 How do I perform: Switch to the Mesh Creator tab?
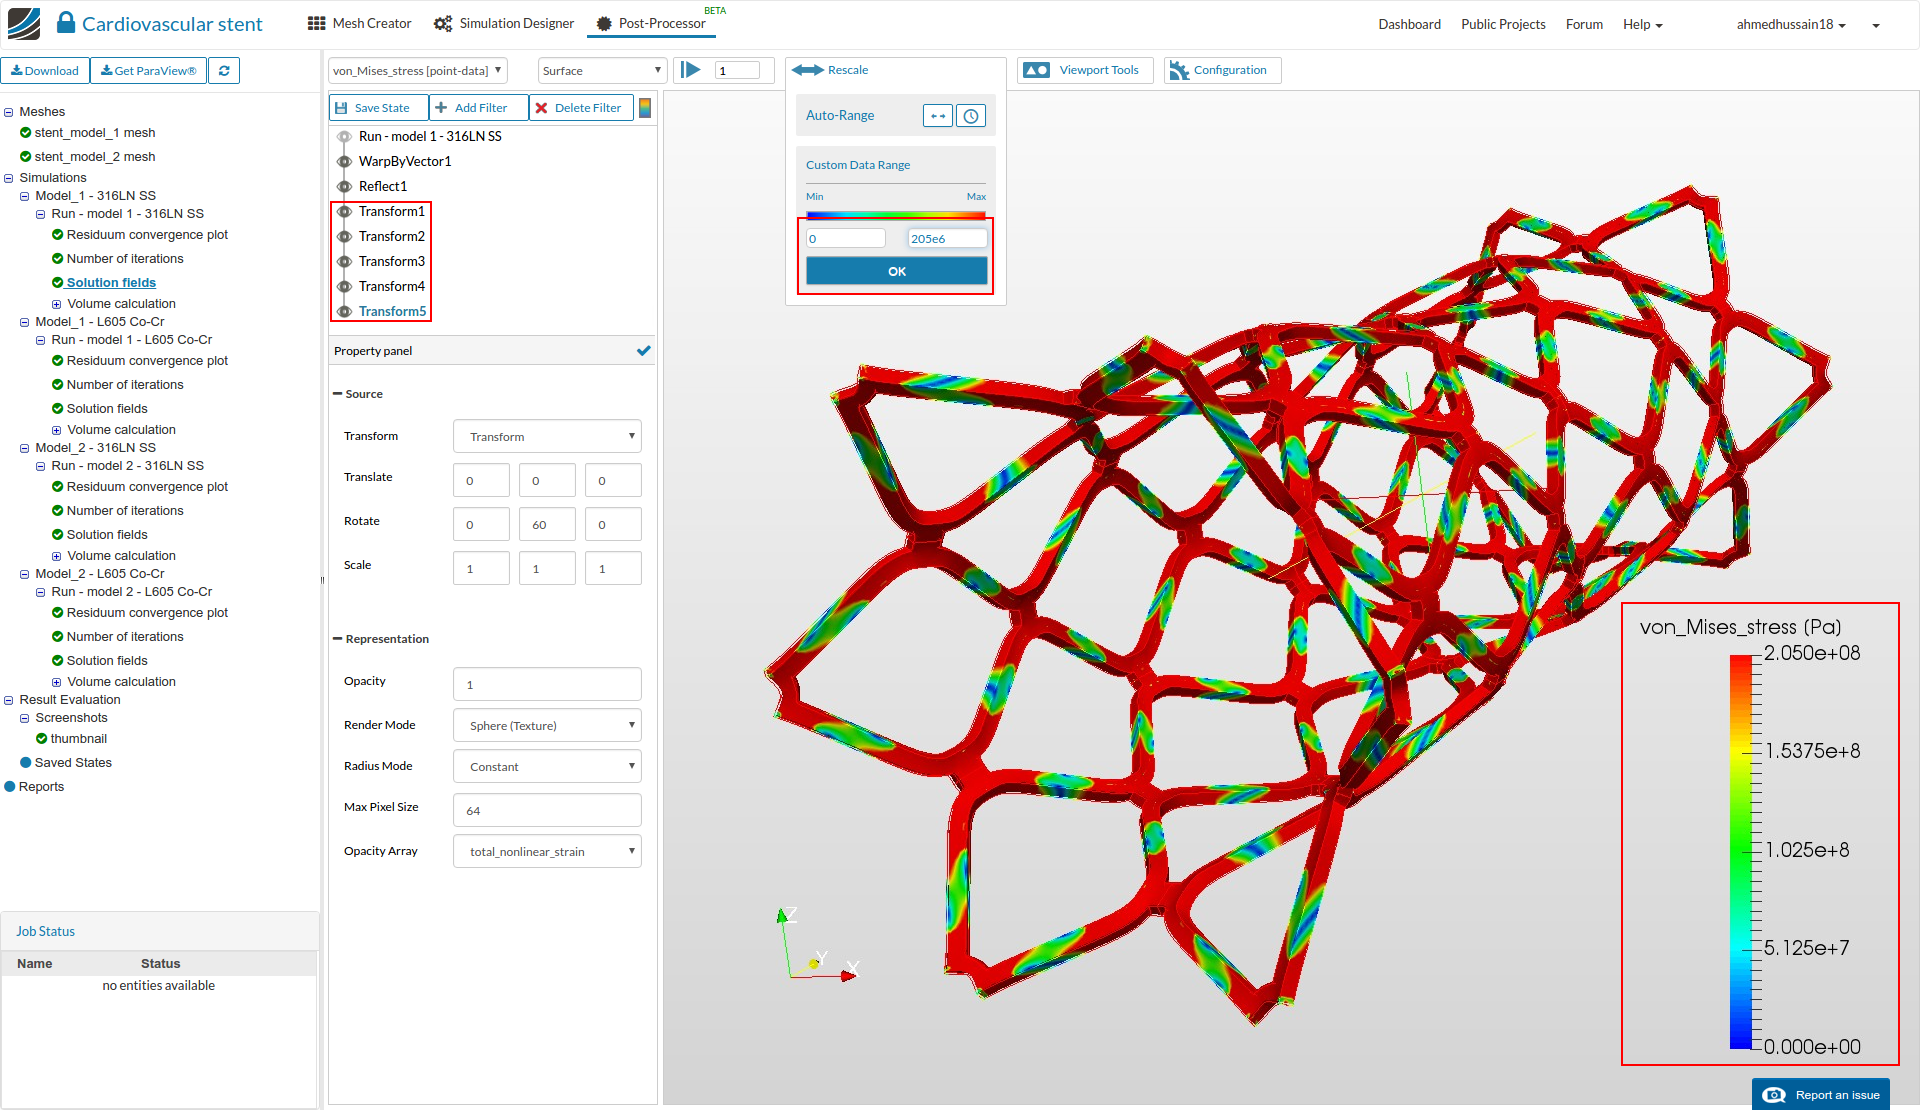point(359,23)
